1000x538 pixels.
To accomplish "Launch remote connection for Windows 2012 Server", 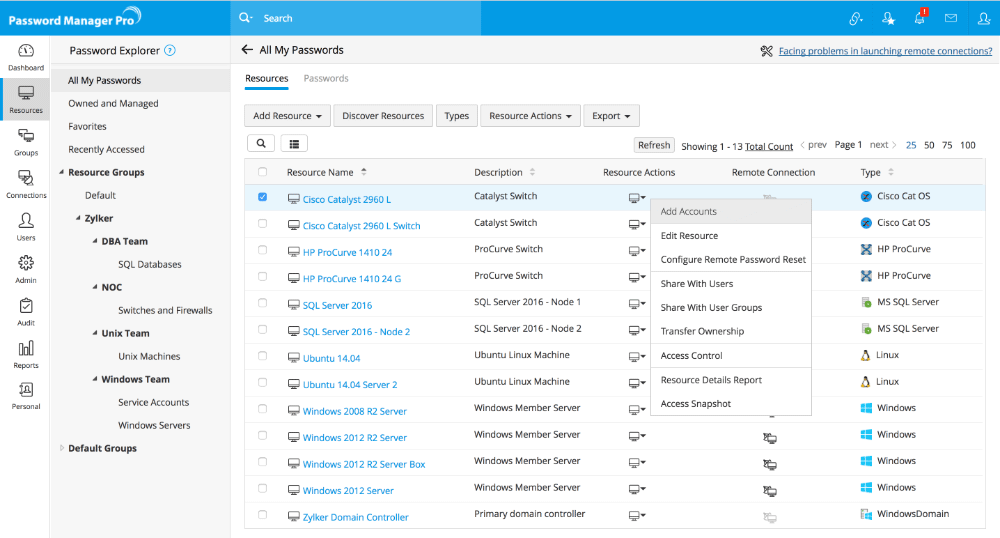I will [x=769, y=489].
